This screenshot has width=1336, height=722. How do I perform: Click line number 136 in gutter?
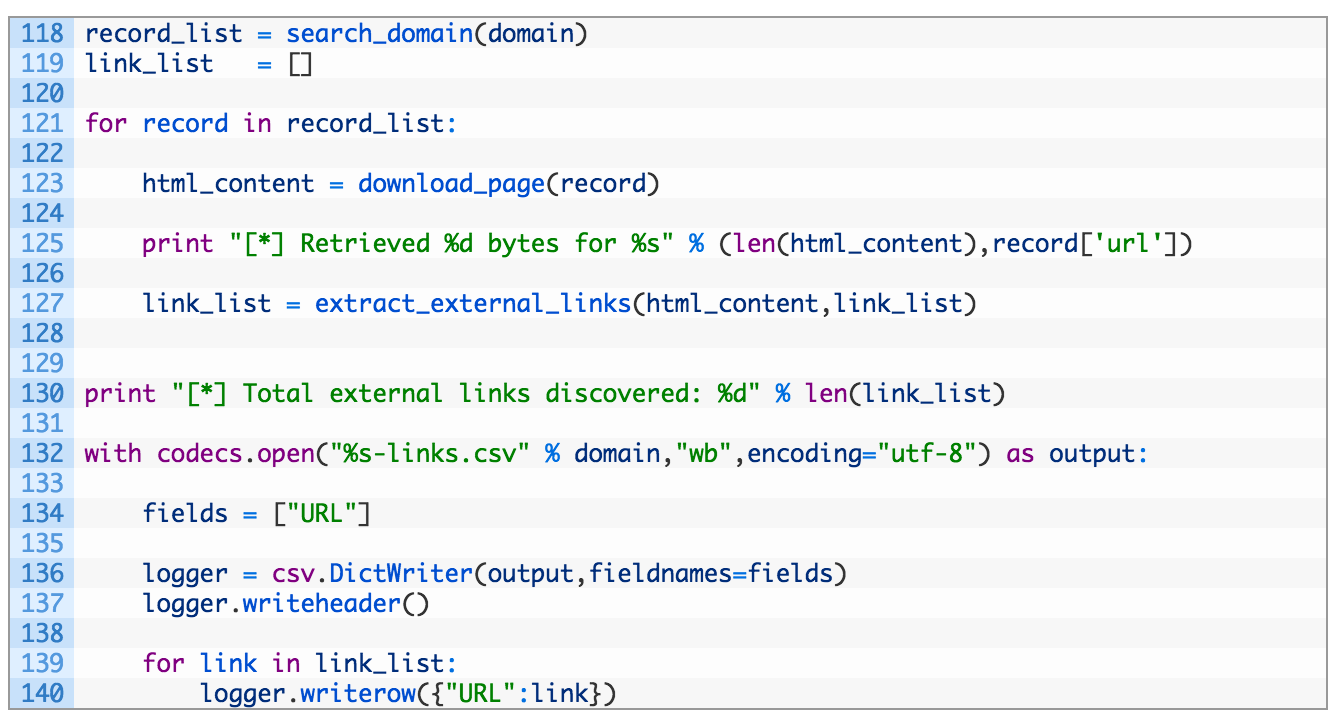tap(42, 574)
